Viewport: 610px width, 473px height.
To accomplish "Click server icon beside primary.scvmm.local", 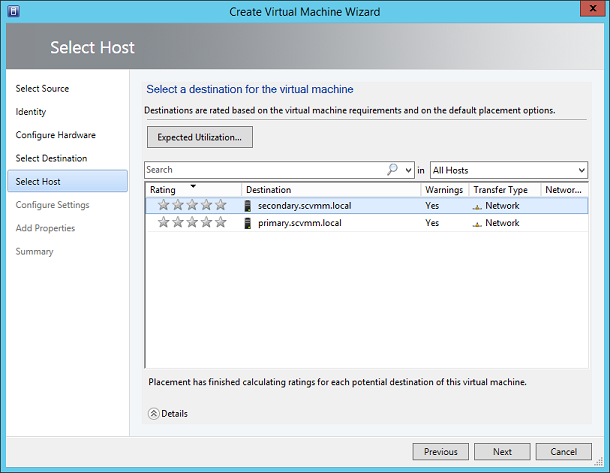I will tap(247, 223).
